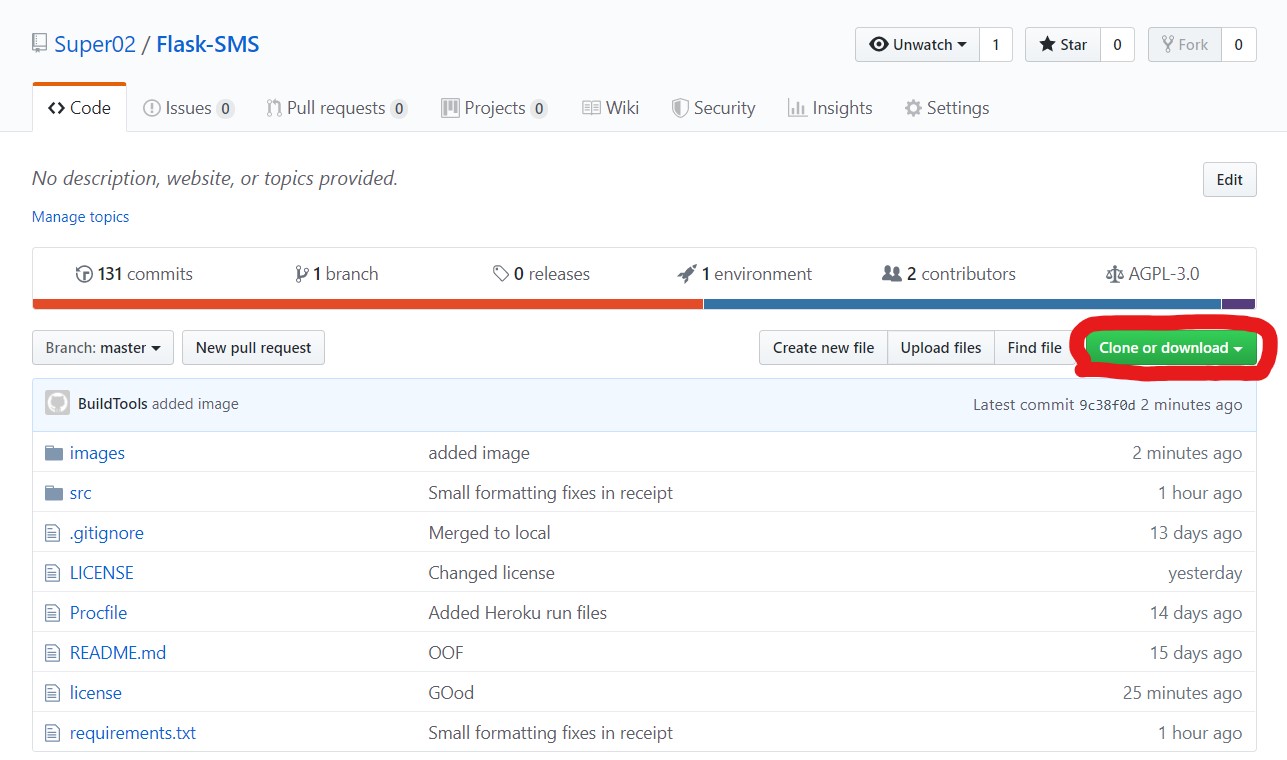The image size is (1287, 760).
Task: Click the requirements.txt file icon
Action: click(x=53, y=733)
